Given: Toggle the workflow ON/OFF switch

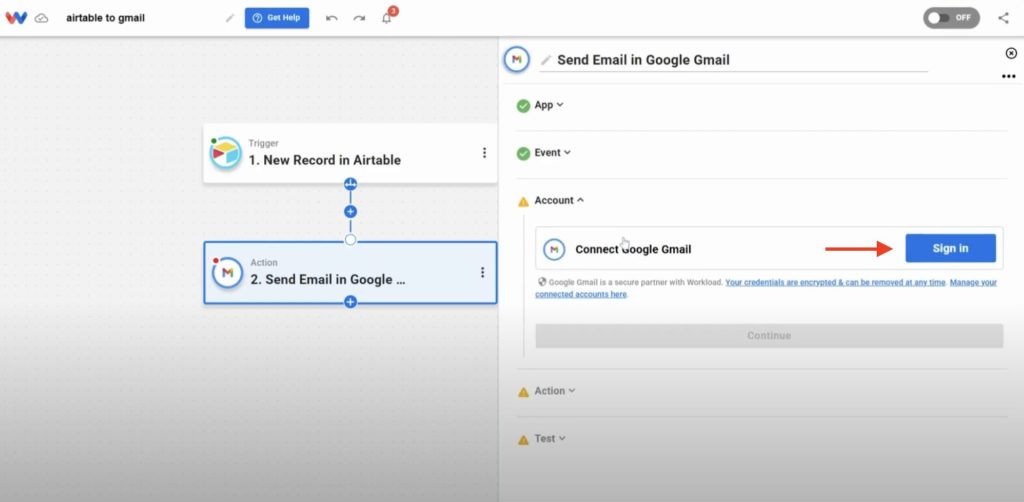Looking at the screenshot, I should point(951,18).
